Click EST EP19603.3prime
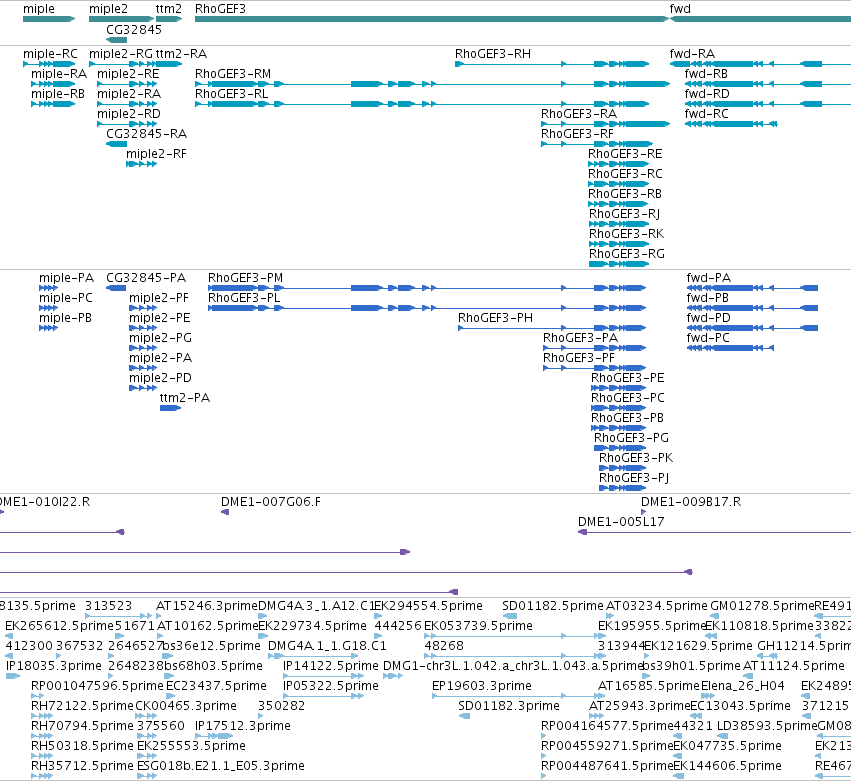Image resolution: width=851 pixels, height=781 pixels. [518, 696]
